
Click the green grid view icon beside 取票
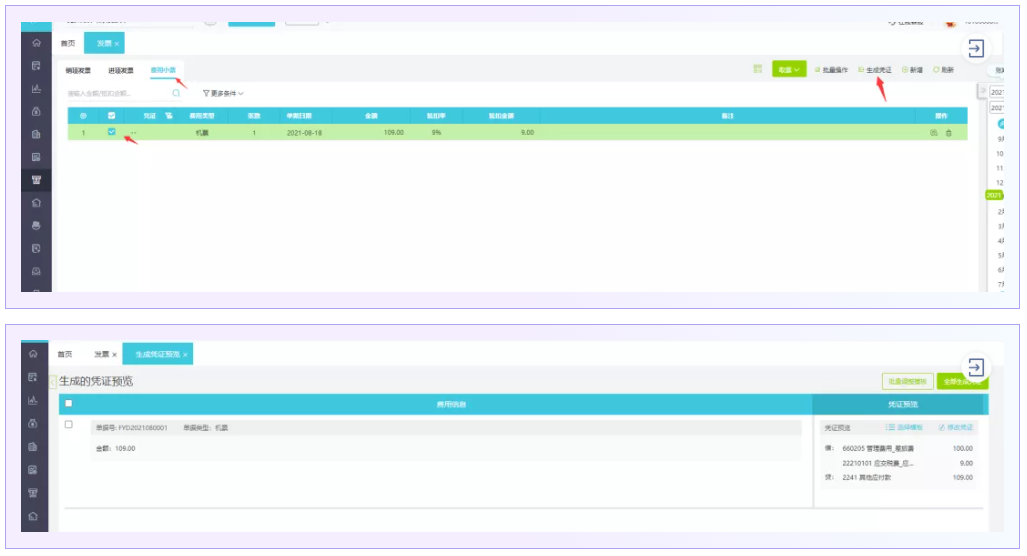click(757, 69)
